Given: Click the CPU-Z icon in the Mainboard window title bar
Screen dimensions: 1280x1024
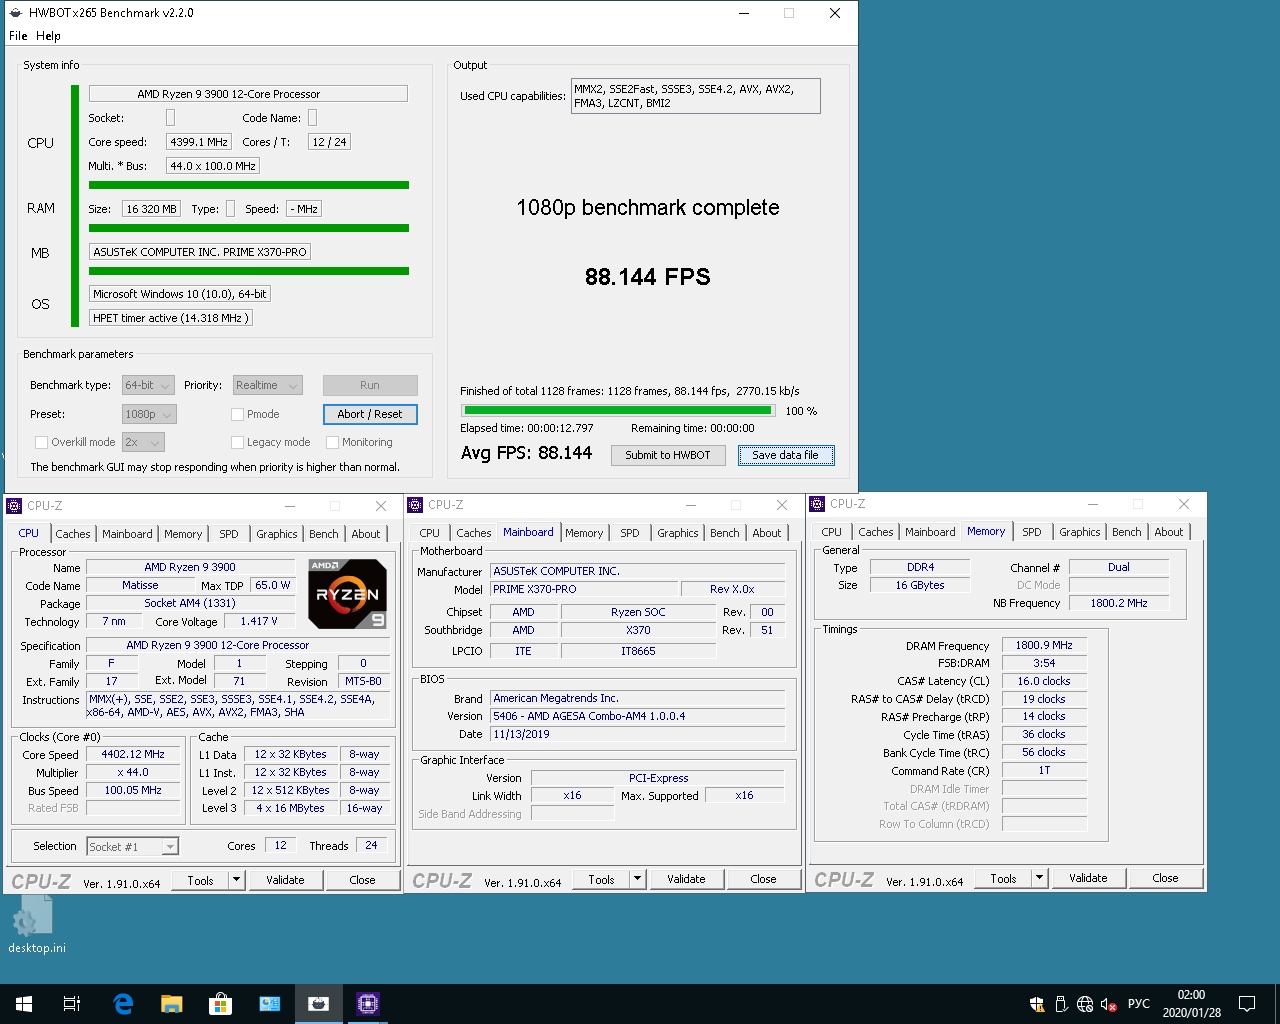Looking at the screenshot, I should (x=415, y=505).
